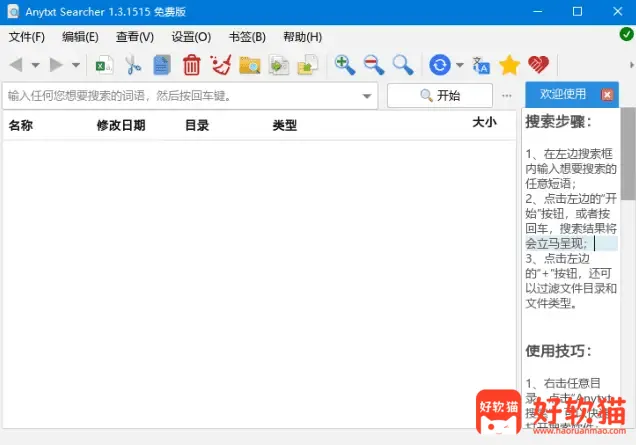Click the 开始 search button
The image size is (636, 445).
(440, 96)
